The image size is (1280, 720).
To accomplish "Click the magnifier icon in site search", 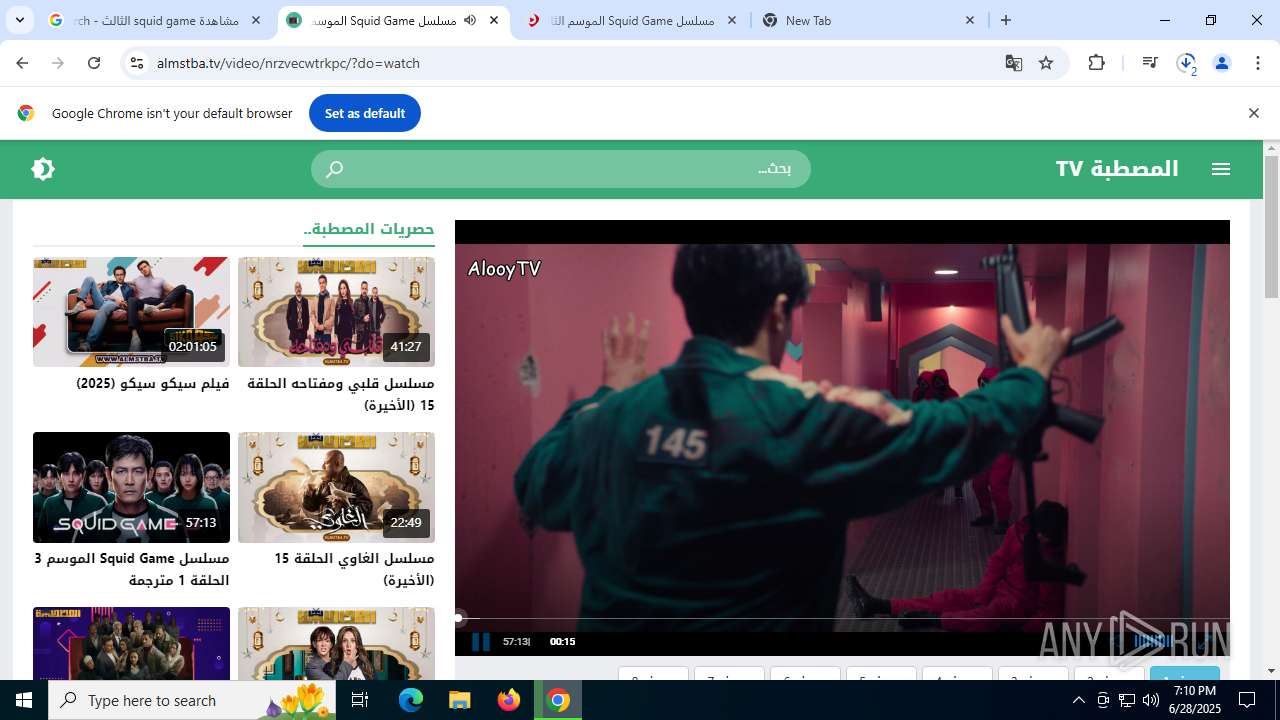I will tap(335, 169).
